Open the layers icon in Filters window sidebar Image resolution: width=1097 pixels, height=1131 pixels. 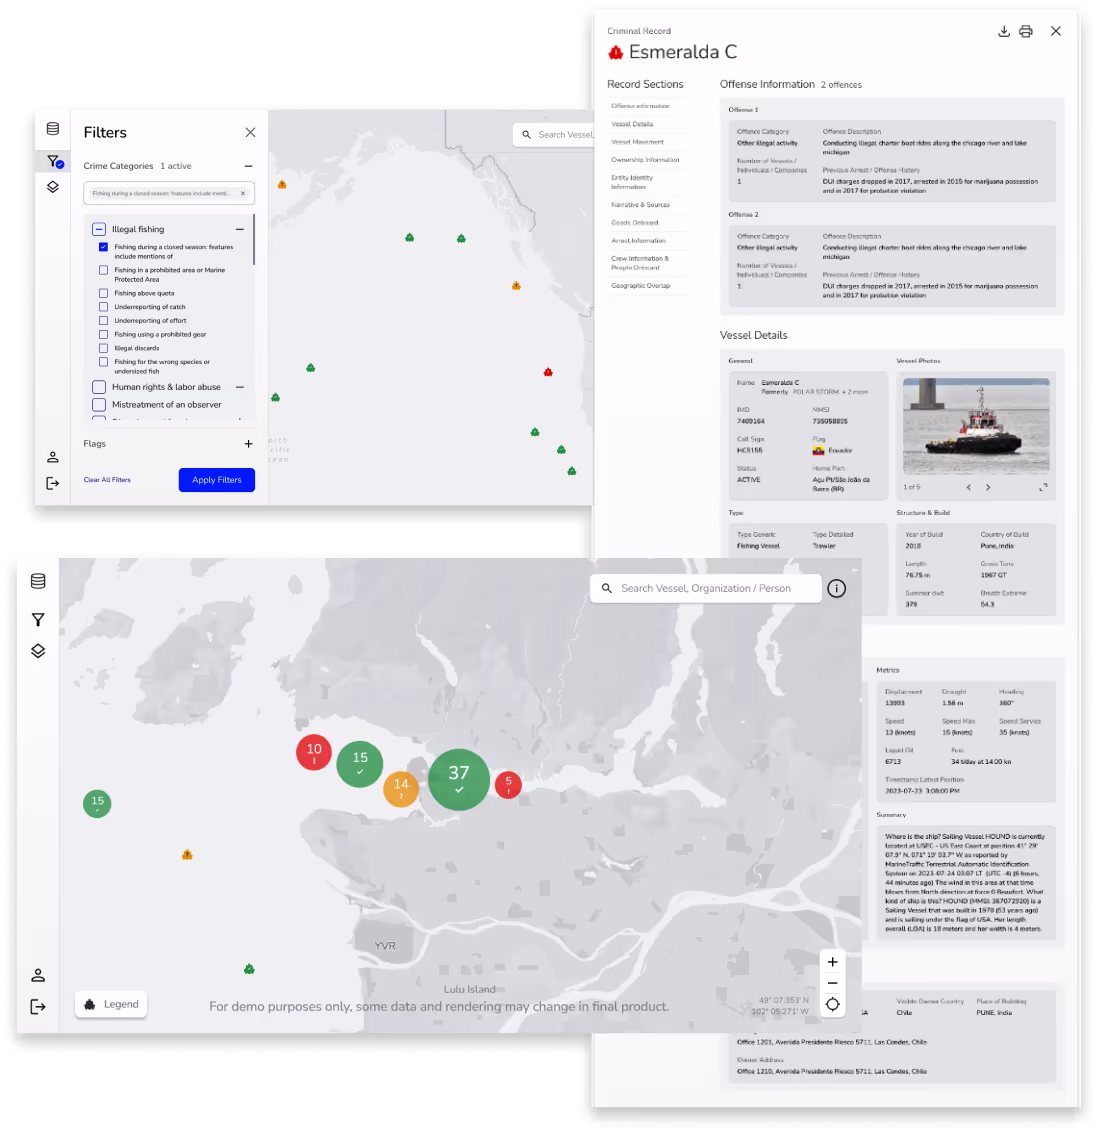pyautogui.click(x=53, y=188)
